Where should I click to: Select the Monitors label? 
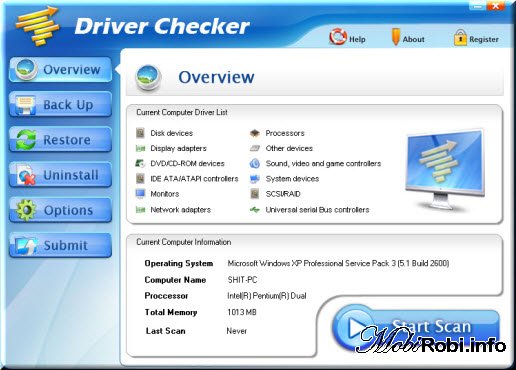(165, 194)
